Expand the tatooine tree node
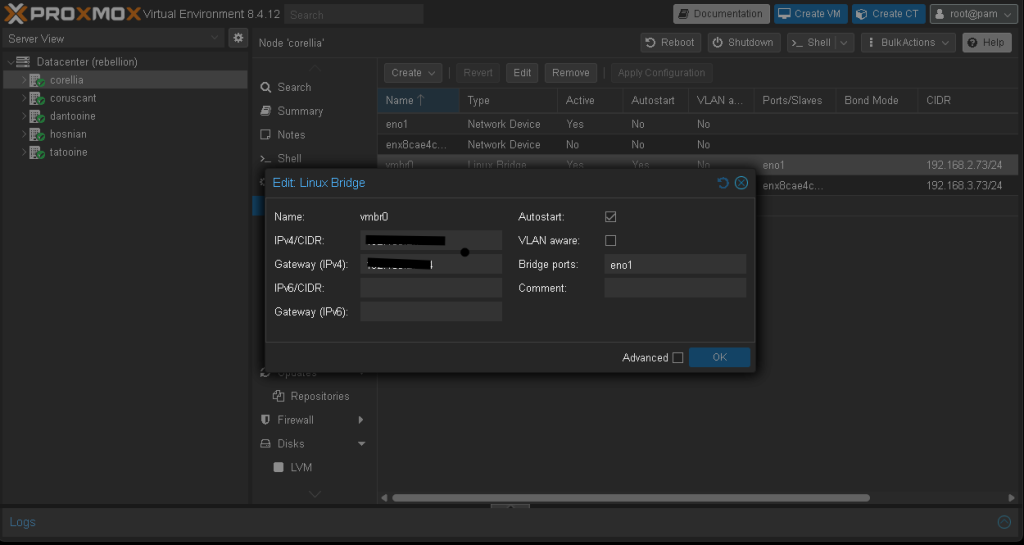The image size is (1024, 545). (x=24, y=153)
